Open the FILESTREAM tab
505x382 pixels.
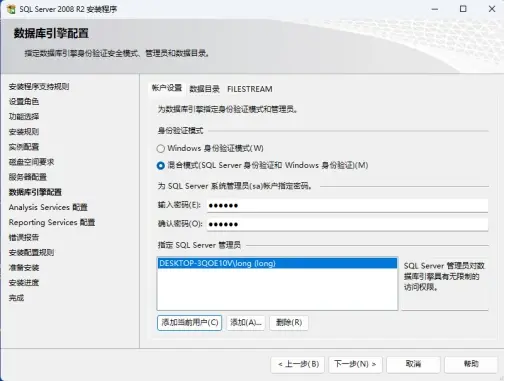coord(250,89)
